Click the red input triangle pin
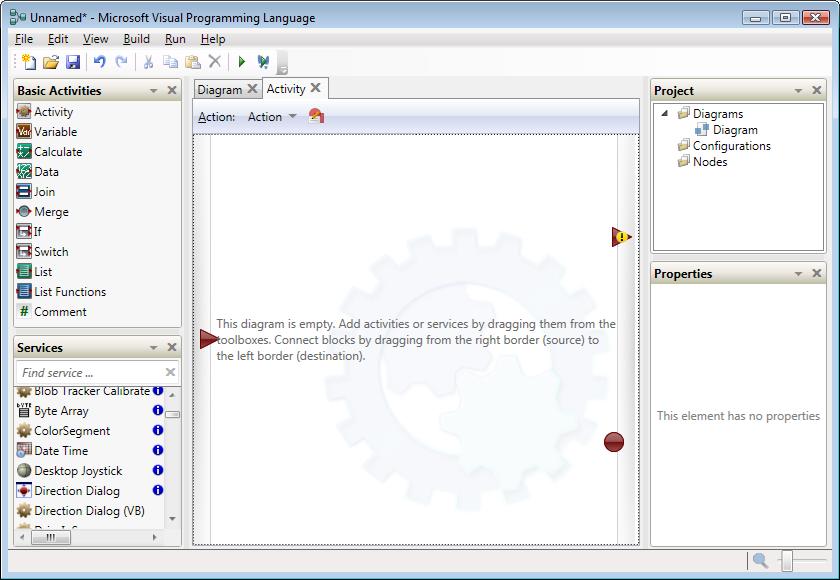Image resolution: width=840 pixels, height=580 pixels. [208, 339]
